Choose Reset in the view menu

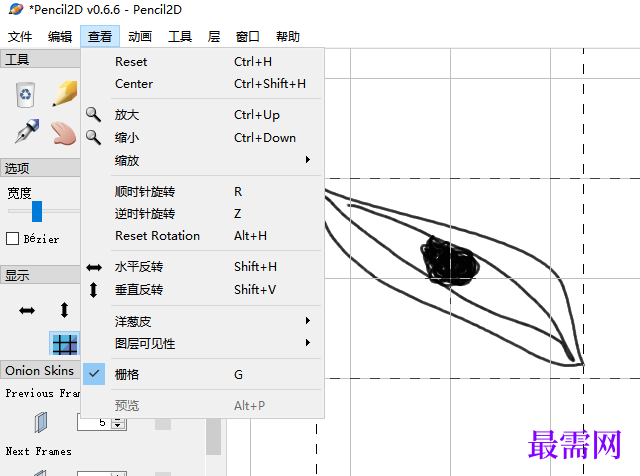(202, 62)
